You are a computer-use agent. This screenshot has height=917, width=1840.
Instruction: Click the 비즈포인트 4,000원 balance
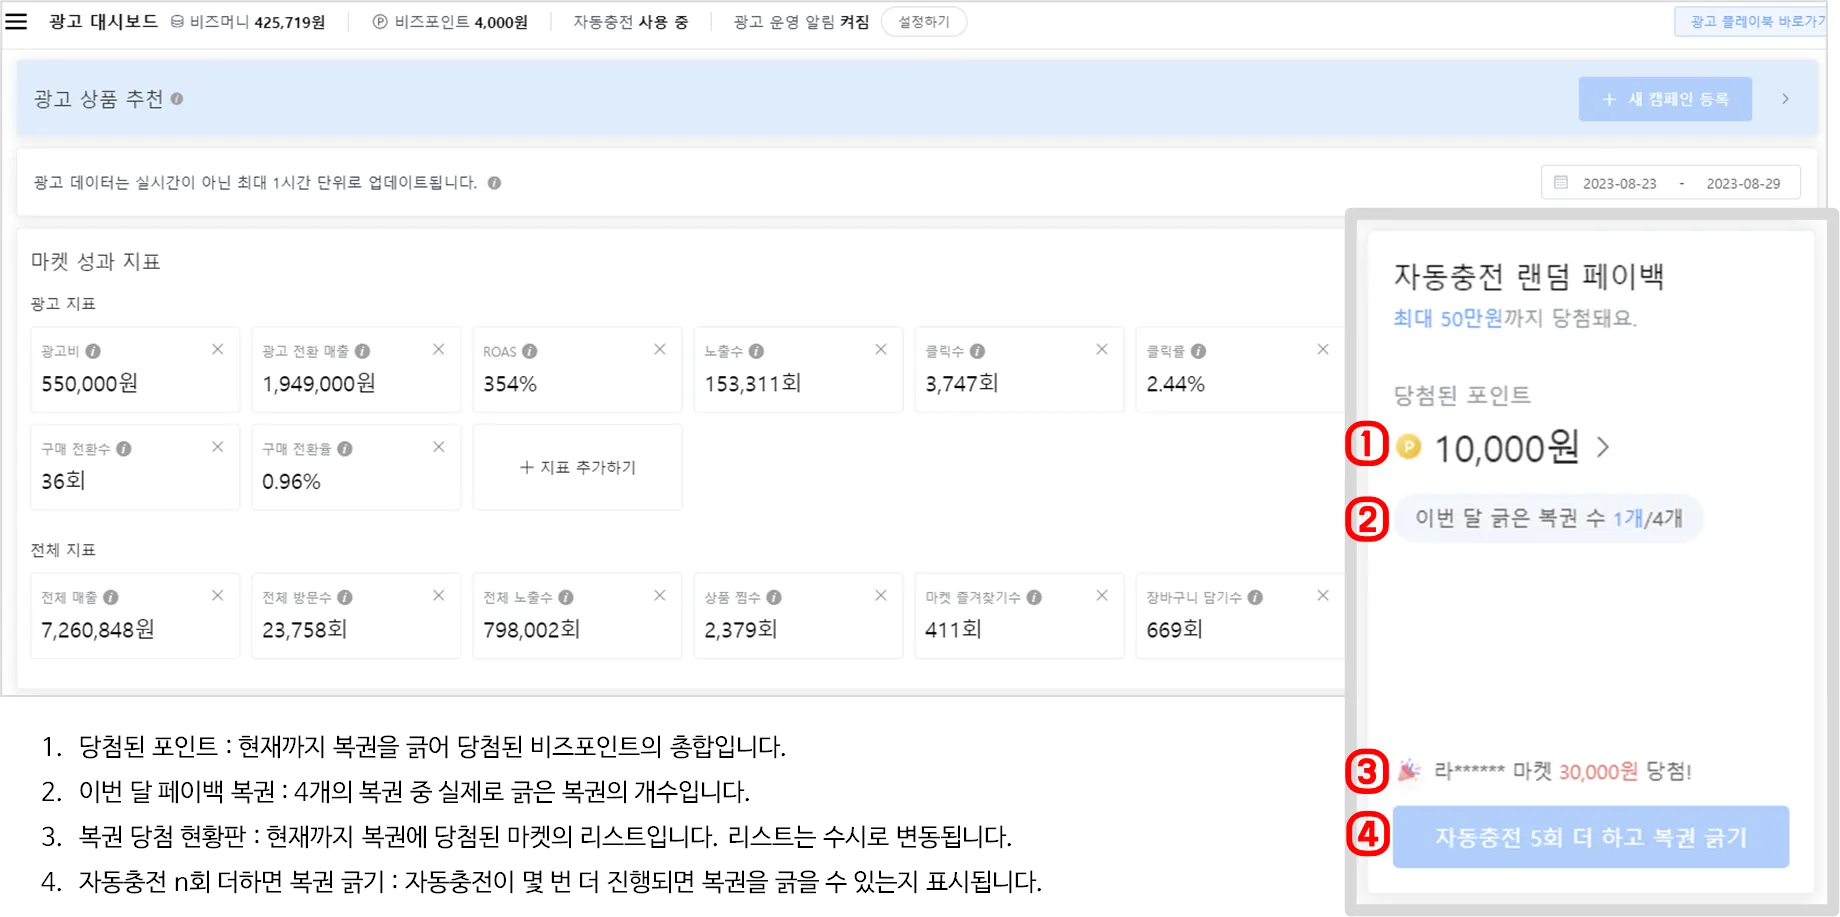click(450, 22)
